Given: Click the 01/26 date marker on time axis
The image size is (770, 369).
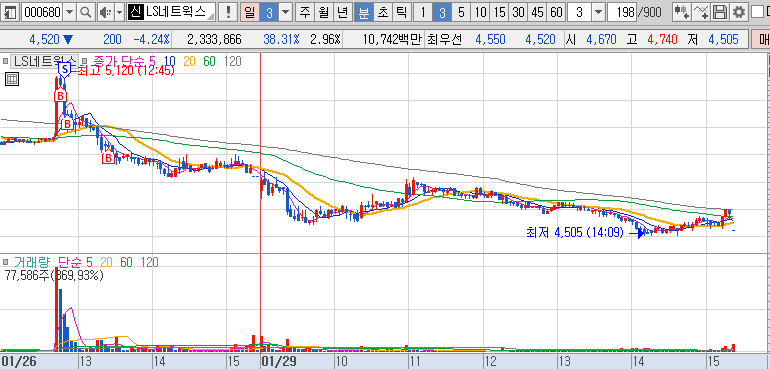Looking at the screenshot, I should pyautogui.click(x=19, y=362).
